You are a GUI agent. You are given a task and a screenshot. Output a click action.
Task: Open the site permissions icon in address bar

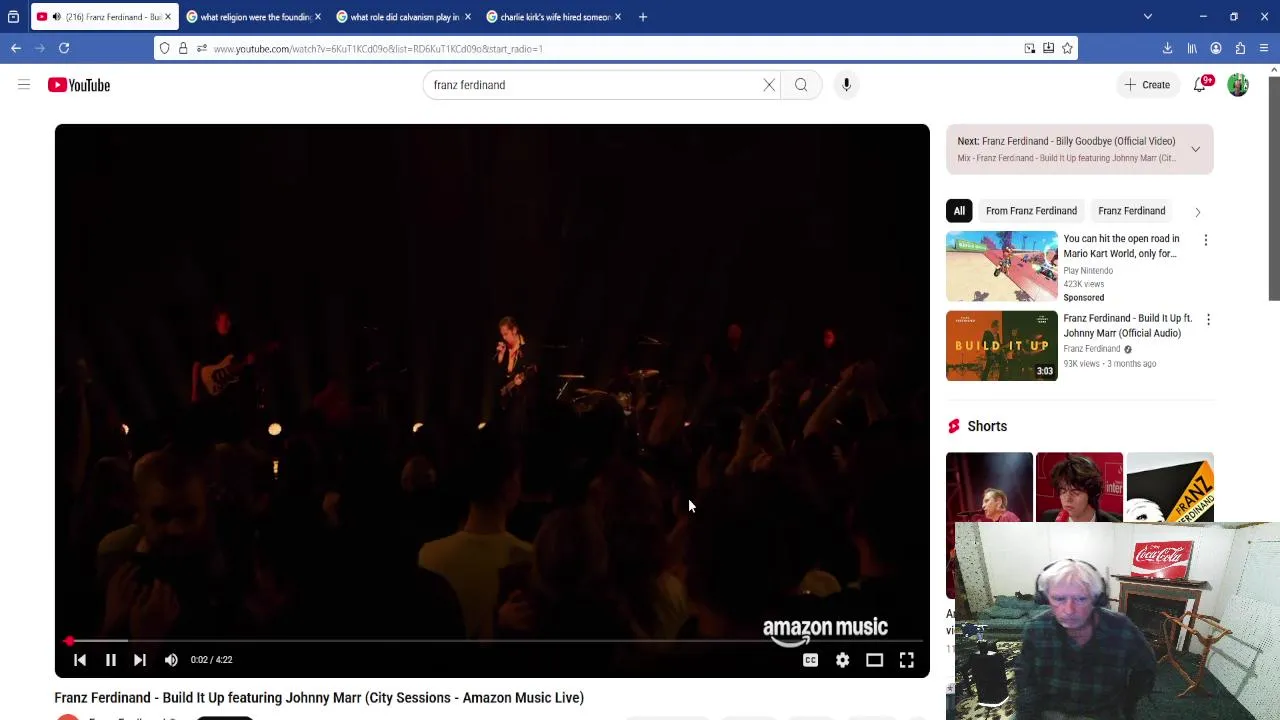[202, 48]
